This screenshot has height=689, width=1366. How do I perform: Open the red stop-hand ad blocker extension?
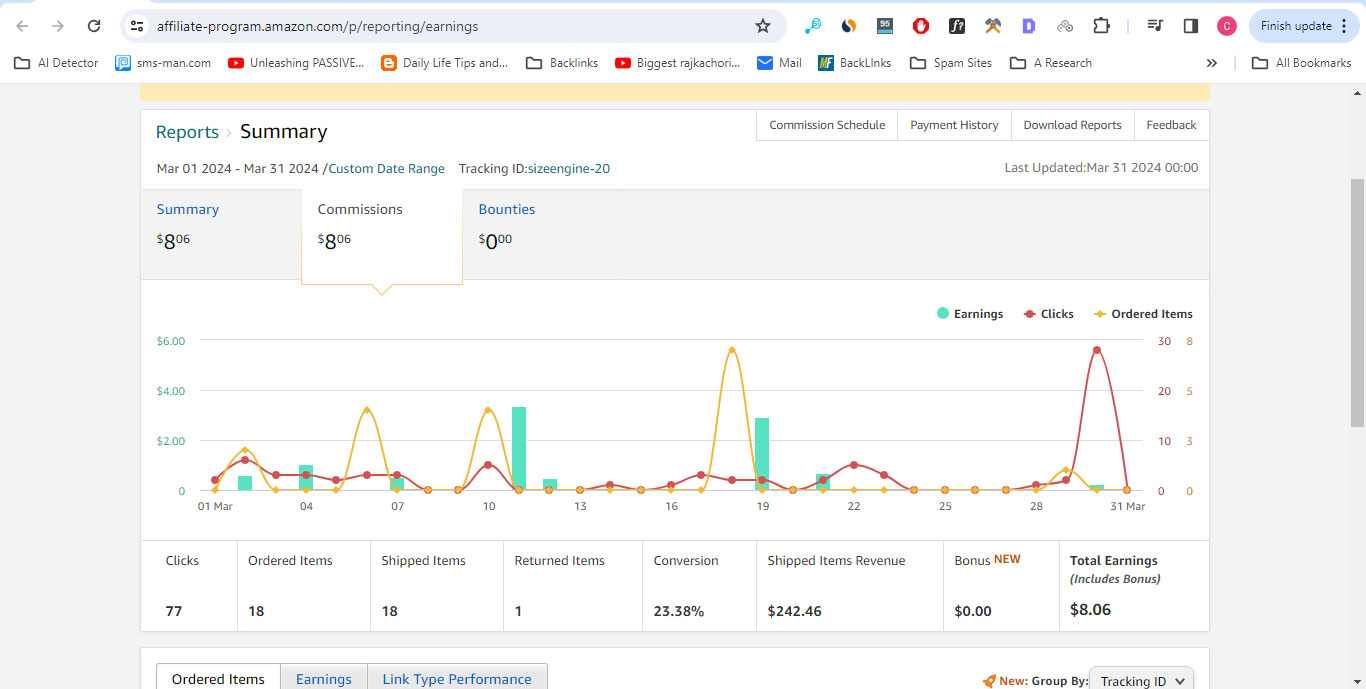921,26
